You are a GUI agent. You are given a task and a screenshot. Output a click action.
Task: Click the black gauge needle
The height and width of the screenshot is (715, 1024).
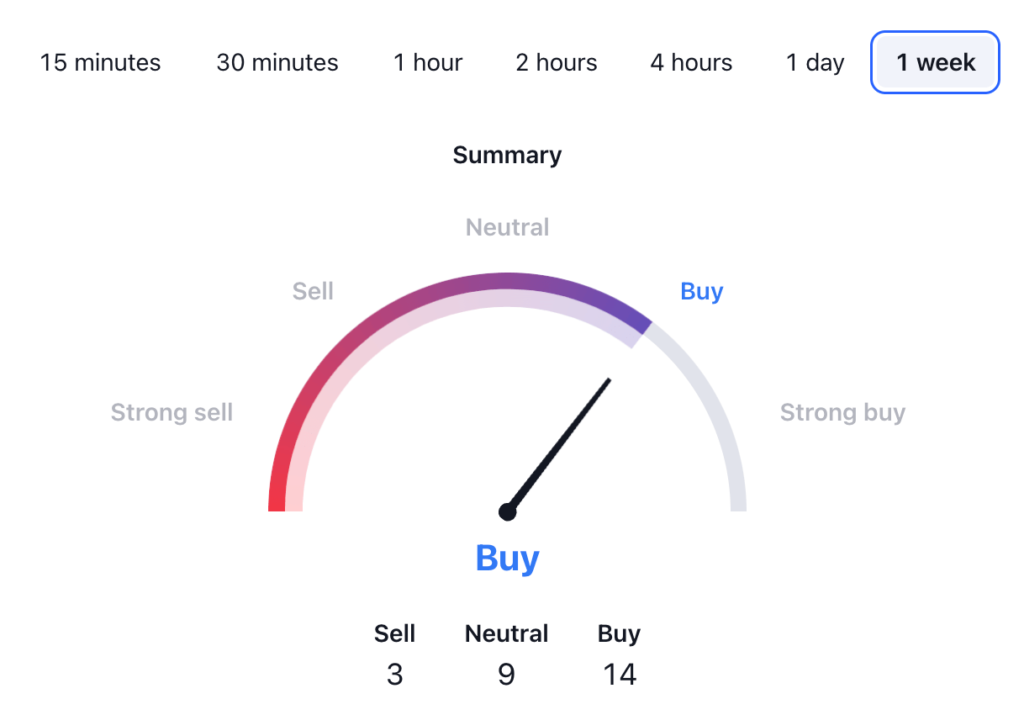click(560, 445)
